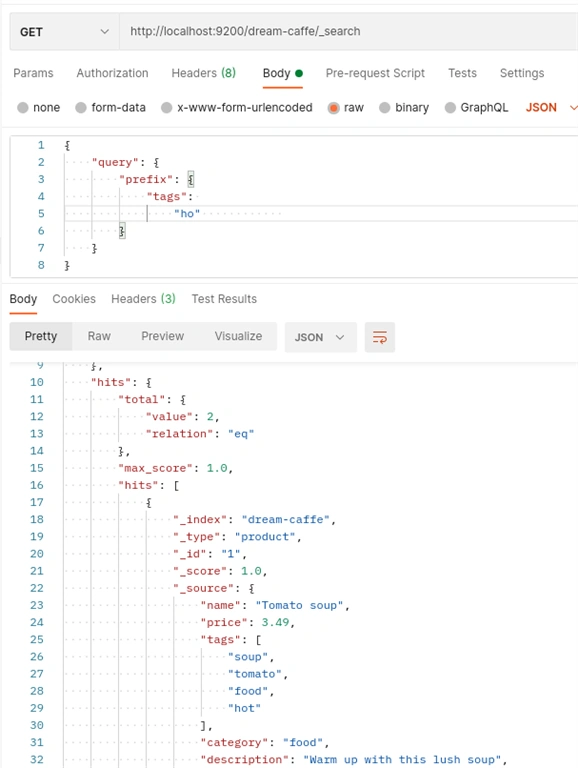The height and width of the screenshot is (768, 578).
Task: Click the request URL field
Action: click(348, 32)
